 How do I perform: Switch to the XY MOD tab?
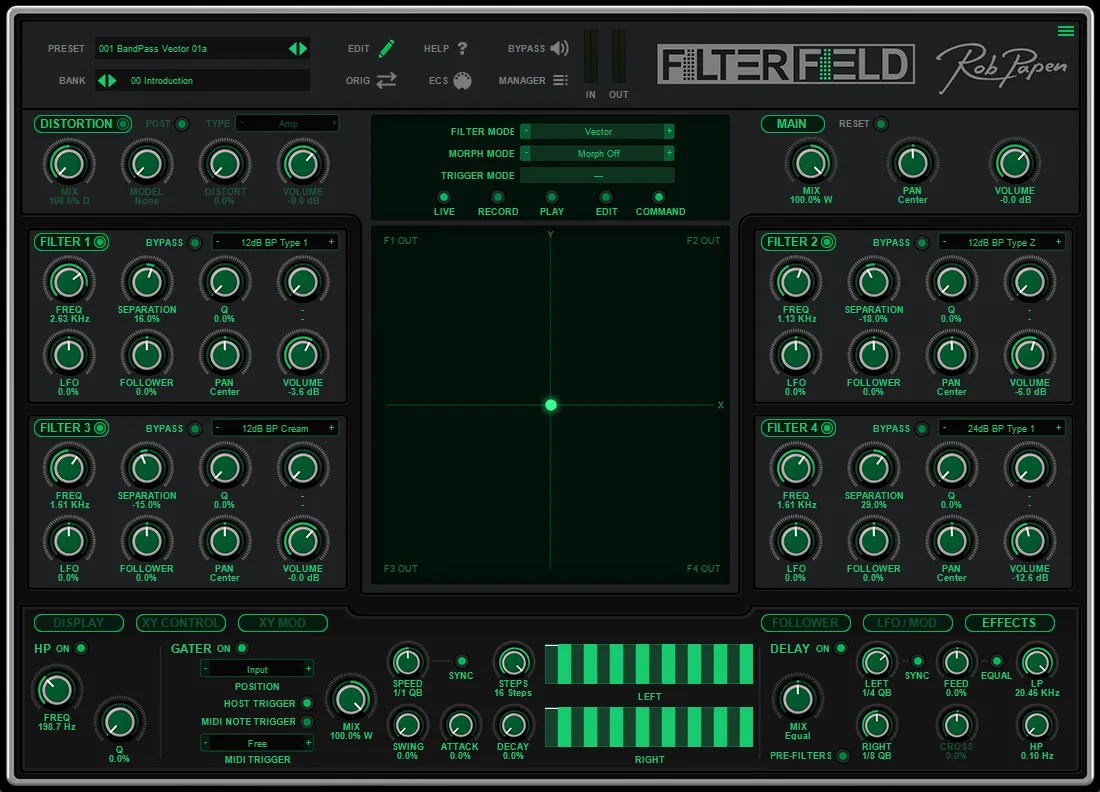pyautogui.click(x=283, y=623)
